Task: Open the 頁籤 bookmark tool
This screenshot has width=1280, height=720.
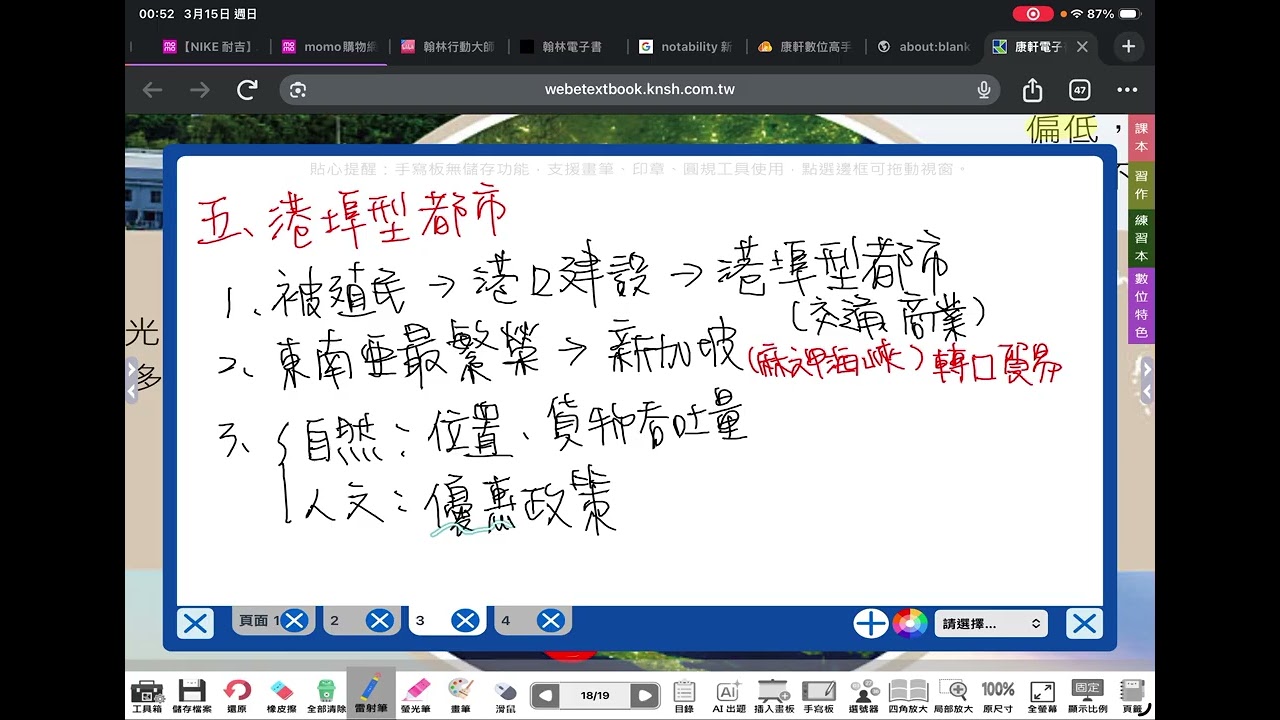Action: tap(1132, 695)
